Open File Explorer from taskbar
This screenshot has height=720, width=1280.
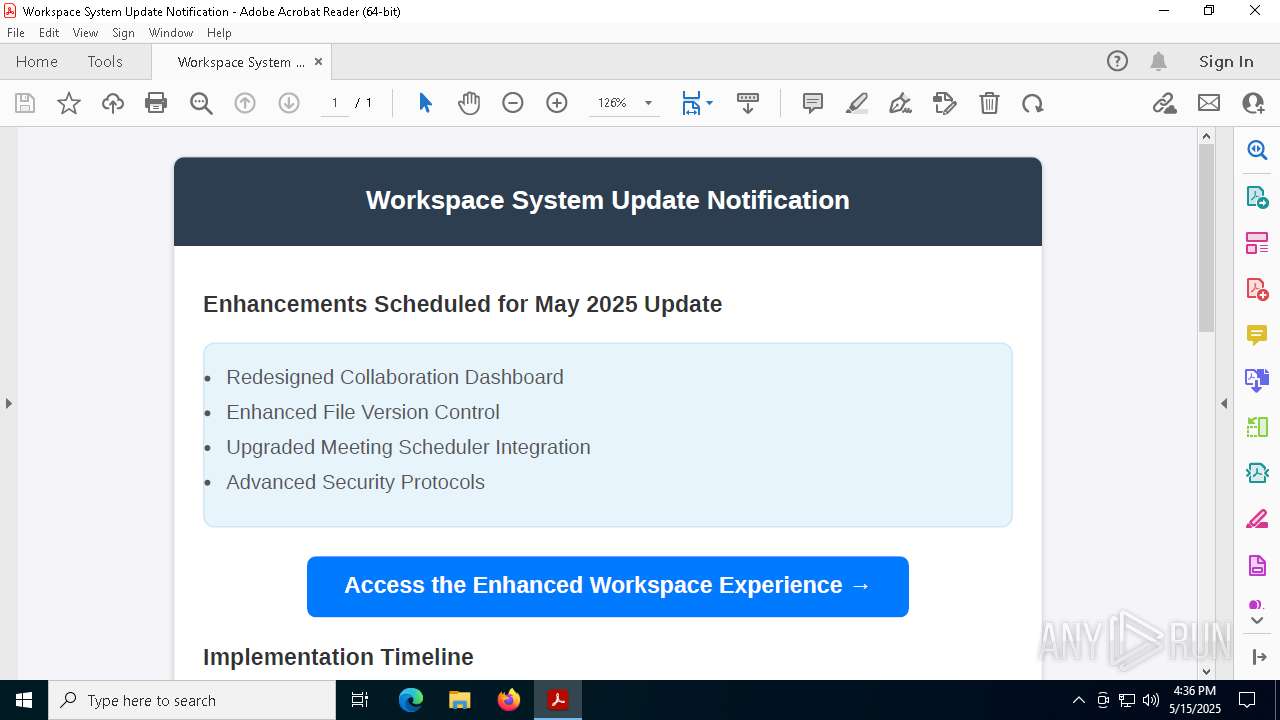point(460,700)
